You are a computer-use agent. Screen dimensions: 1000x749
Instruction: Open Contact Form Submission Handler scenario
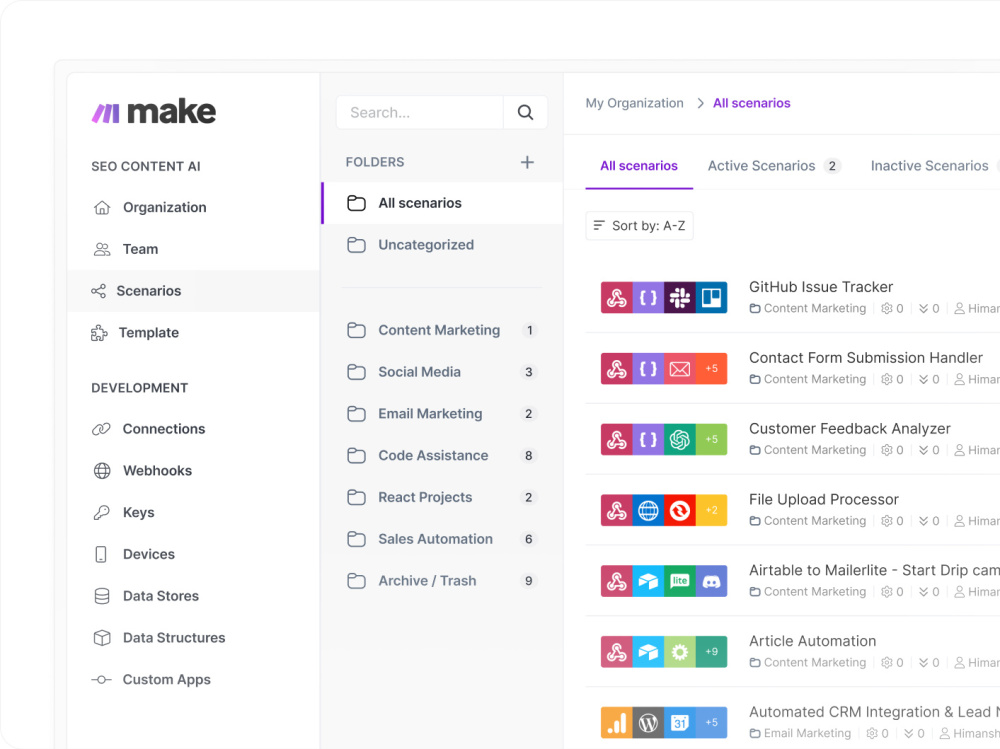865,358
